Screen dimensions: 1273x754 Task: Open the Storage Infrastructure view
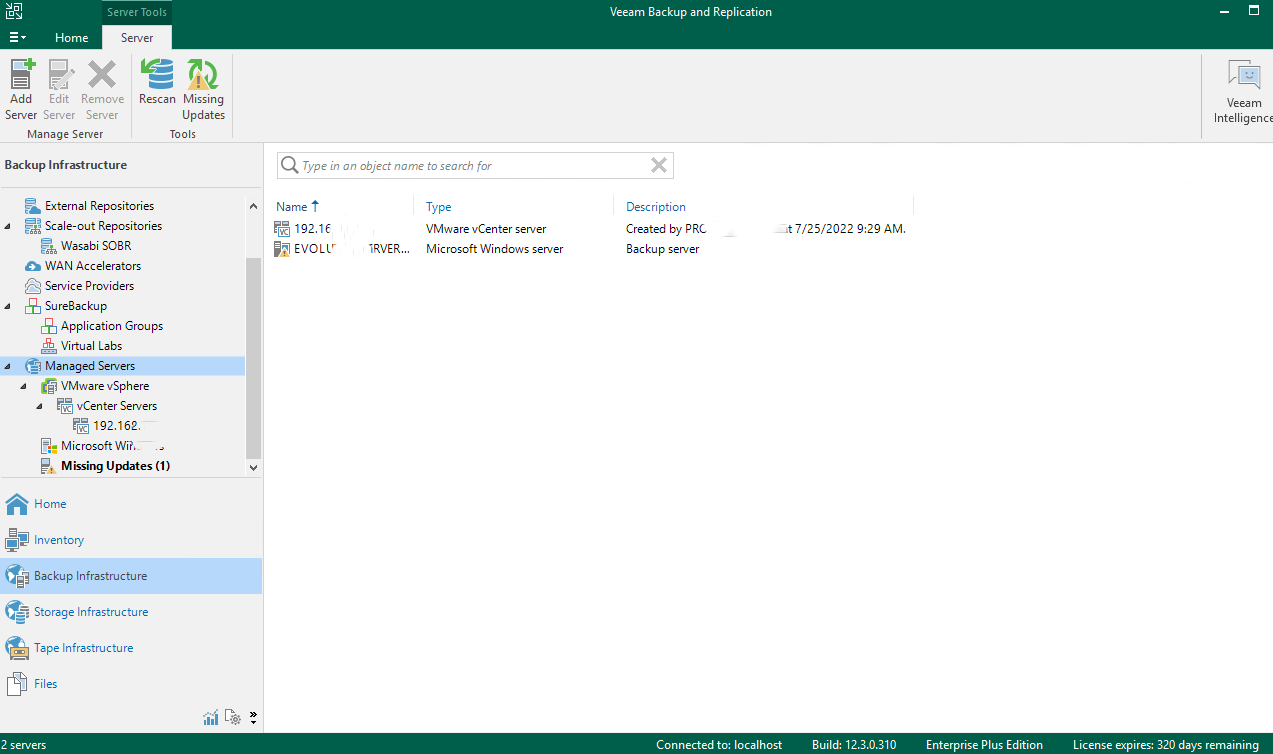pos(90,612)
